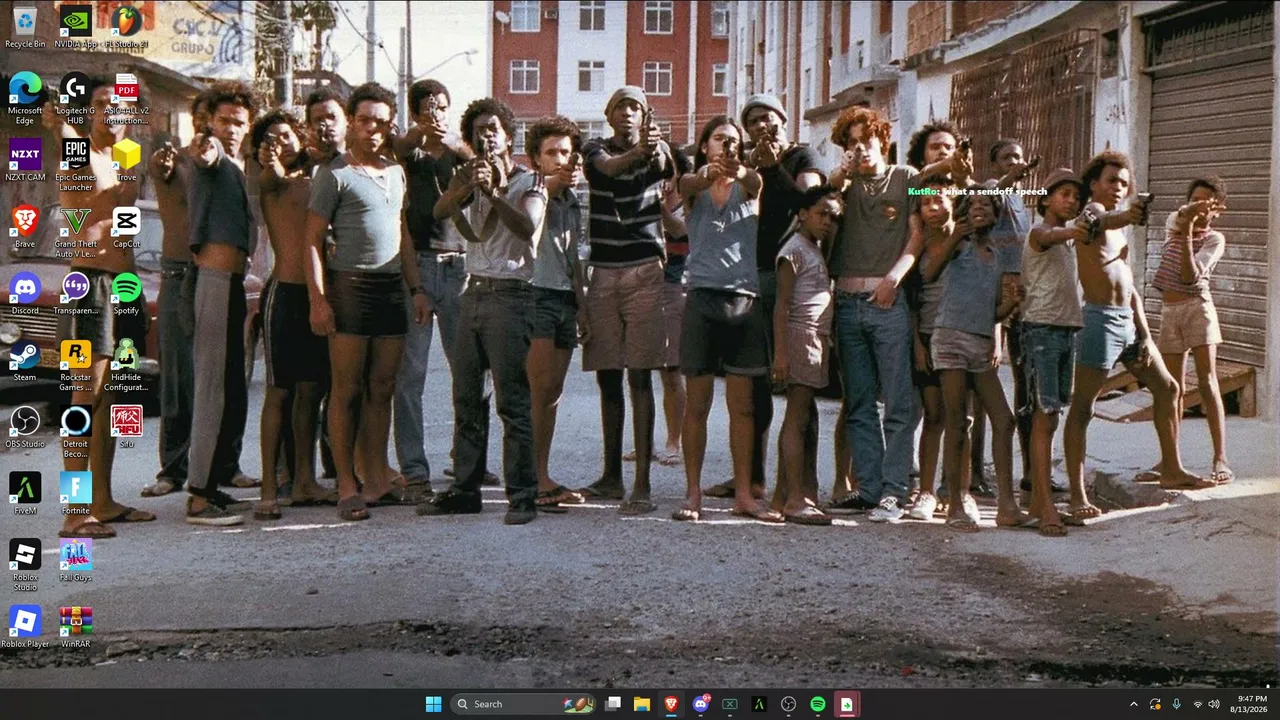
Task: Click the sync status tray icon
Action: click(x=1155, y=704)
